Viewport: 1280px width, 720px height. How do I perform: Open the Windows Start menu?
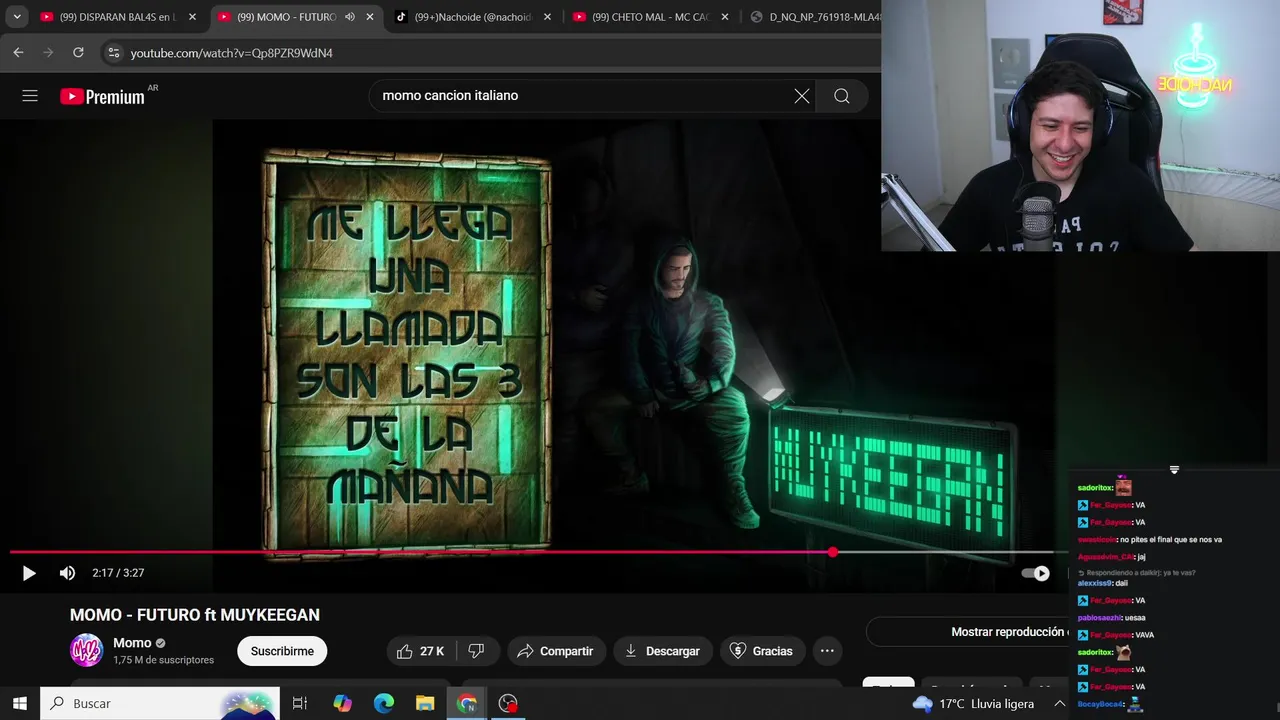[x=19, y=704]
